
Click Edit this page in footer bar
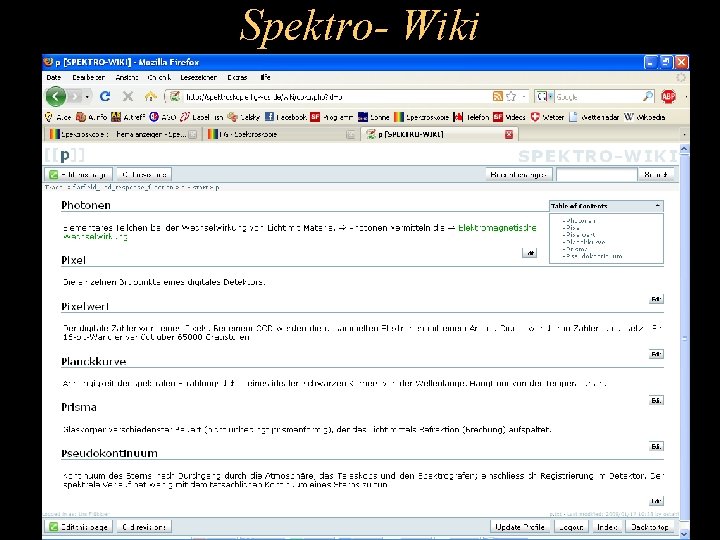pos(79,527)
